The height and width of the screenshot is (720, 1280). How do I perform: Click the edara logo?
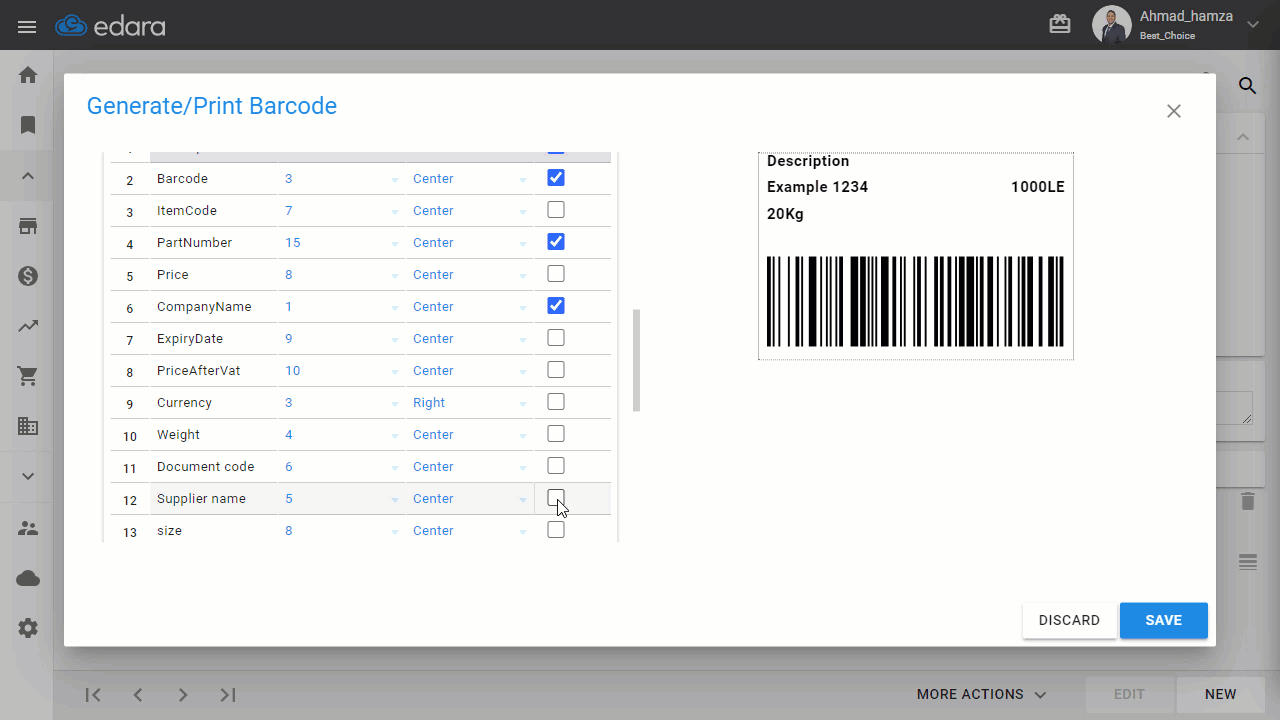(x=110, y=26)
